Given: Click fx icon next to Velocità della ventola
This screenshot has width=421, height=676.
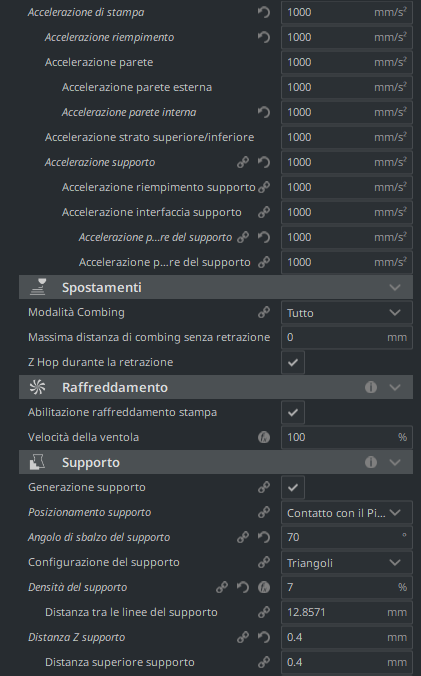Looking at the screenshot, I should point(264,437).
